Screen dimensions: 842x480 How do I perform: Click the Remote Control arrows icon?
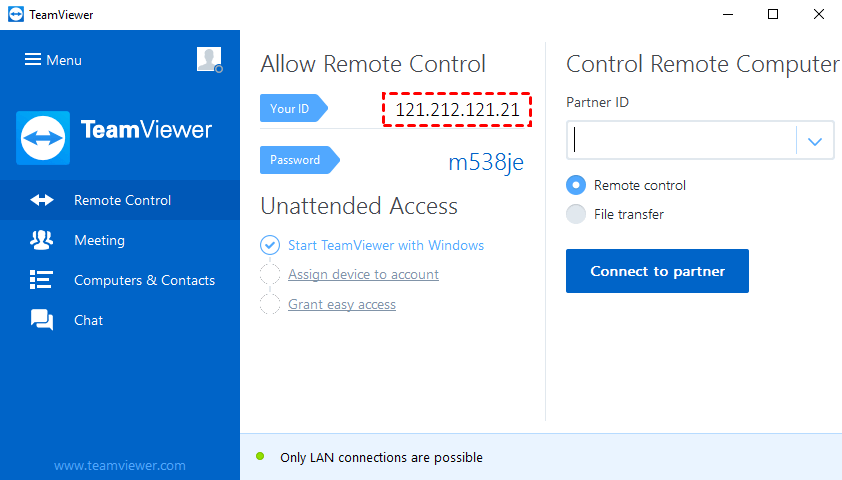pos(42,200)
